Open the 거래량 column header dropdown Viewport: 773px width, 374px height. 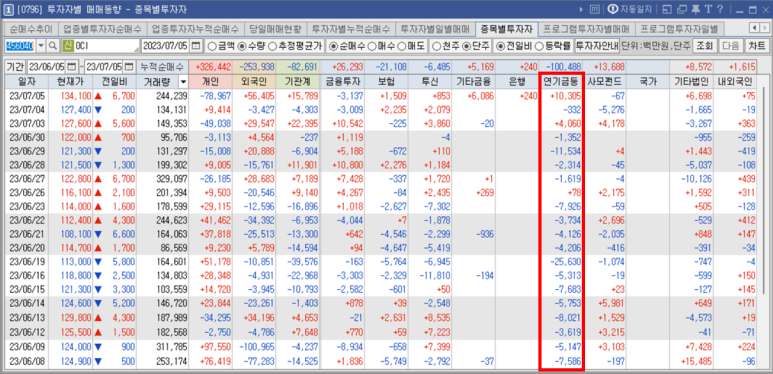[183, 82]
